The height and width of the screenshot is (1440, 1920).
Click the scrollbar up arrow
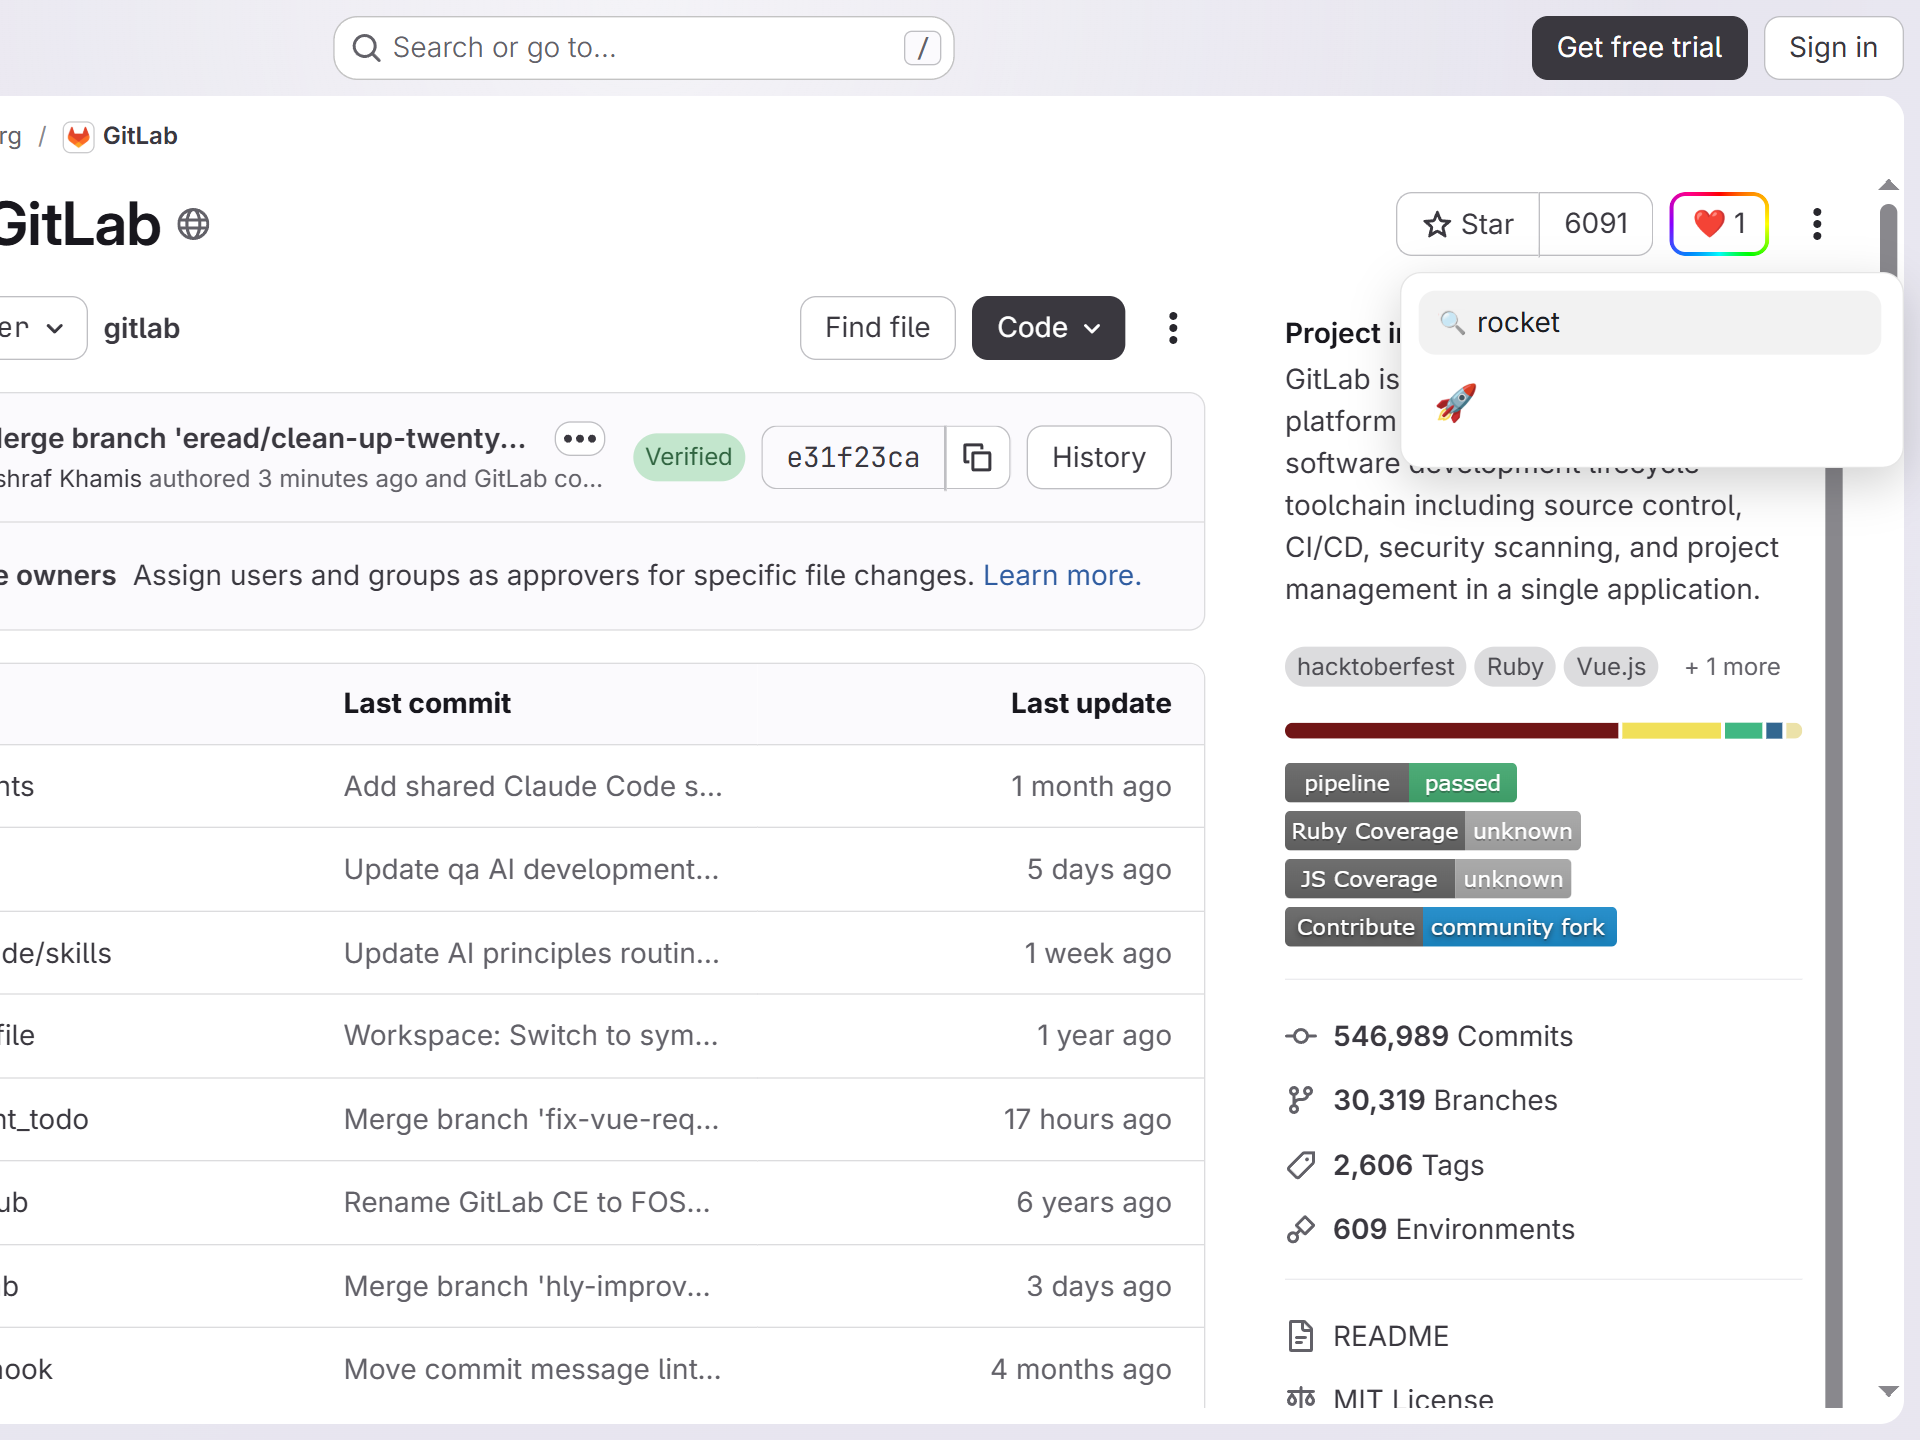1888,185
